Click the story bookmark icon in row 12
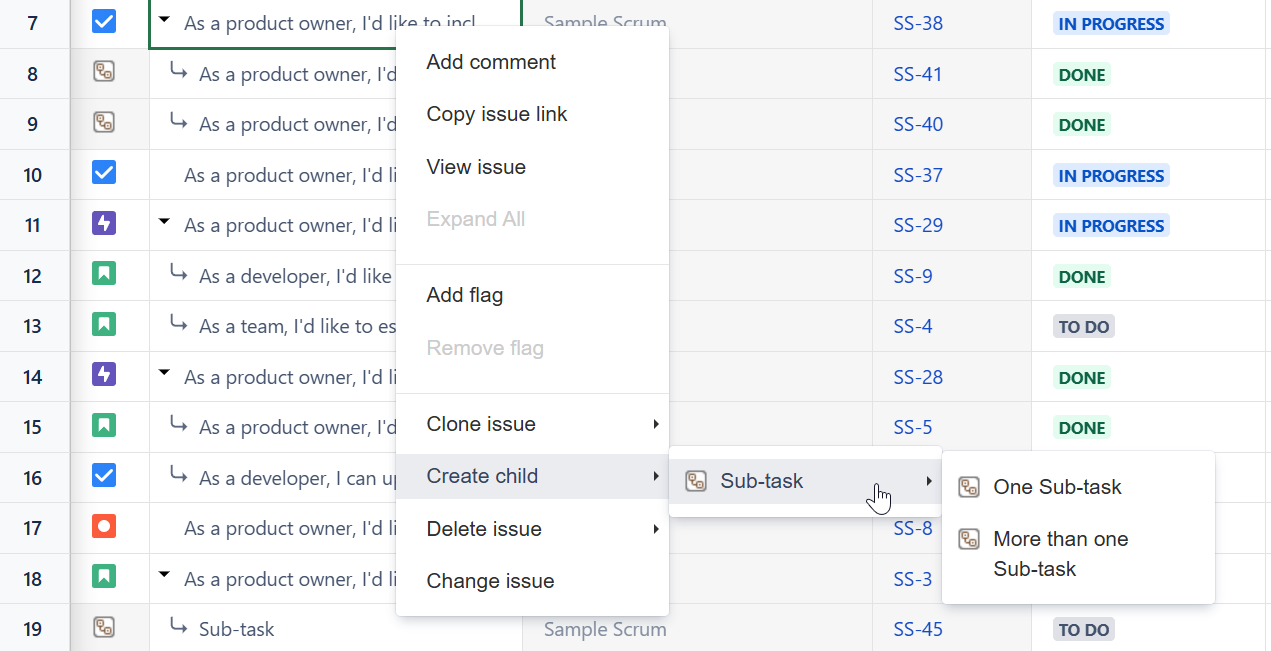The image size is (1271, 651). (x=104, y=274)
